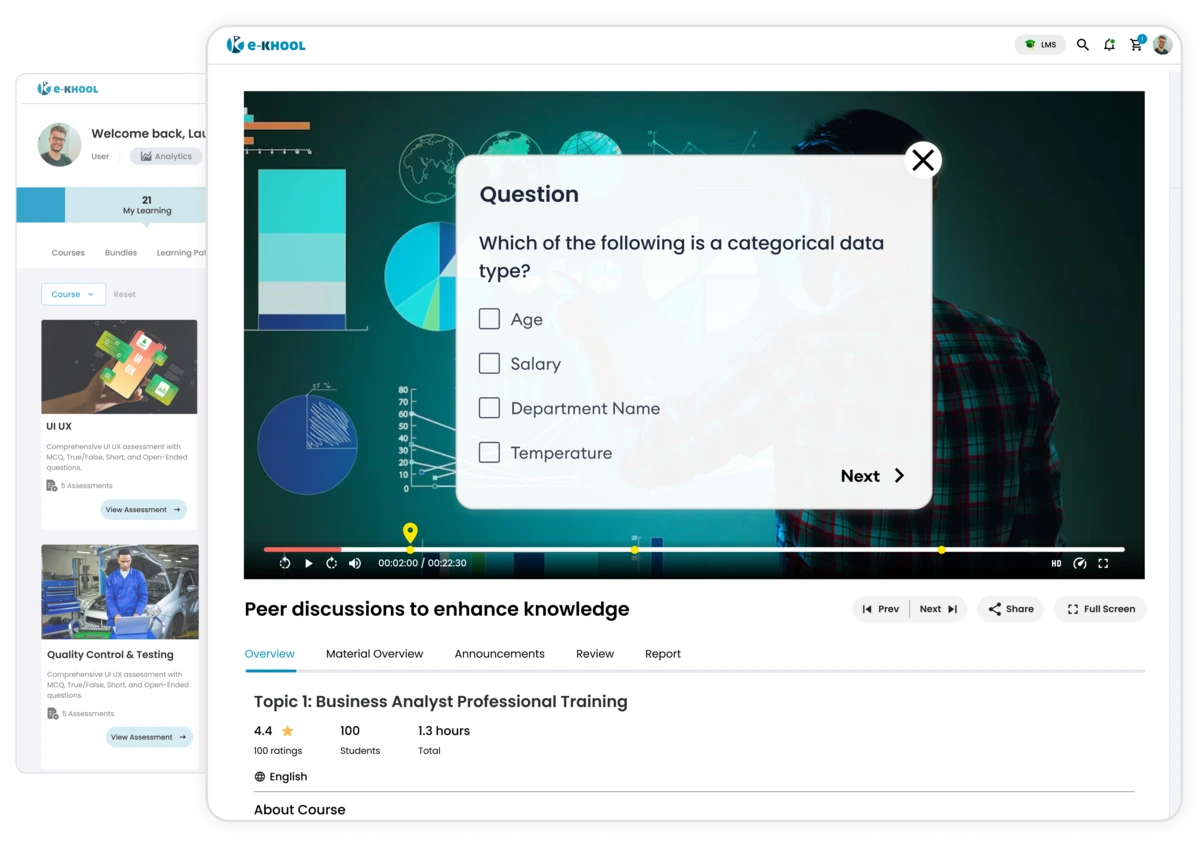The image size is (1200, 847).
Task: Enable HD quality on the video player
Action: tap(1056, 563)
